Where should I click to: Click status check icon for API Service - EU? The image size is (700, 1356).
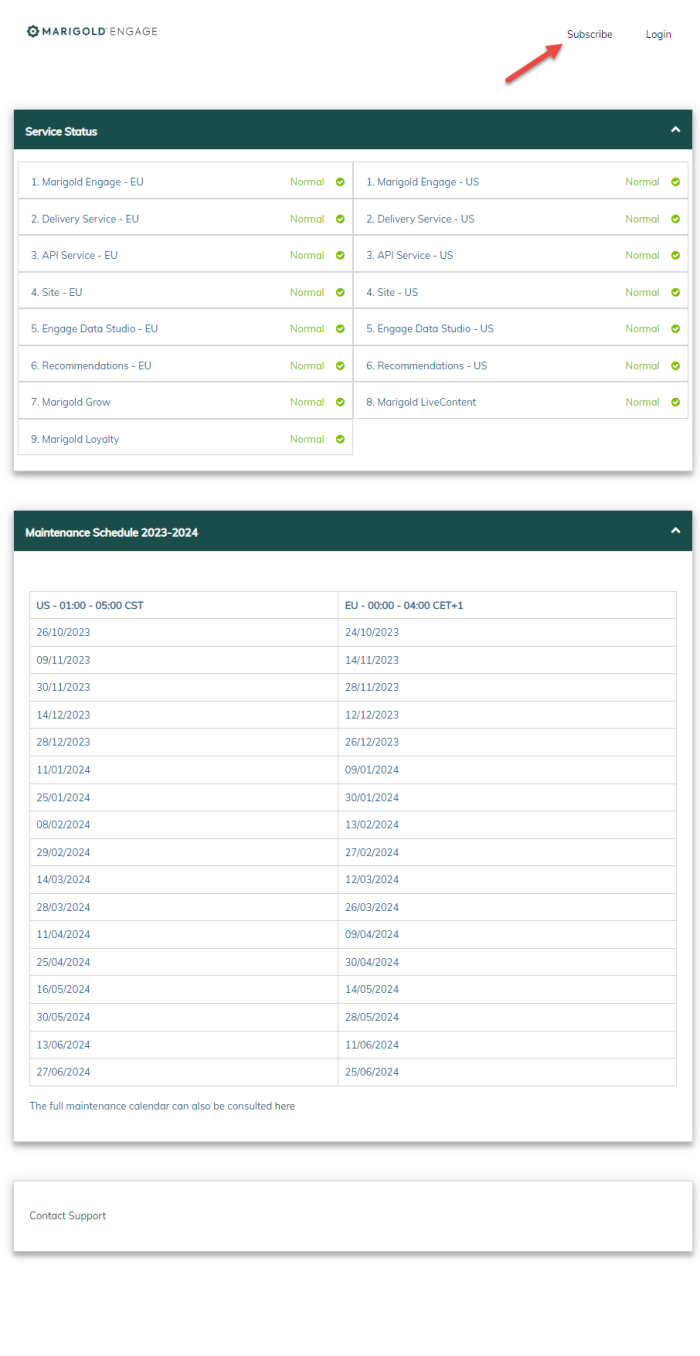pos(340,255)
